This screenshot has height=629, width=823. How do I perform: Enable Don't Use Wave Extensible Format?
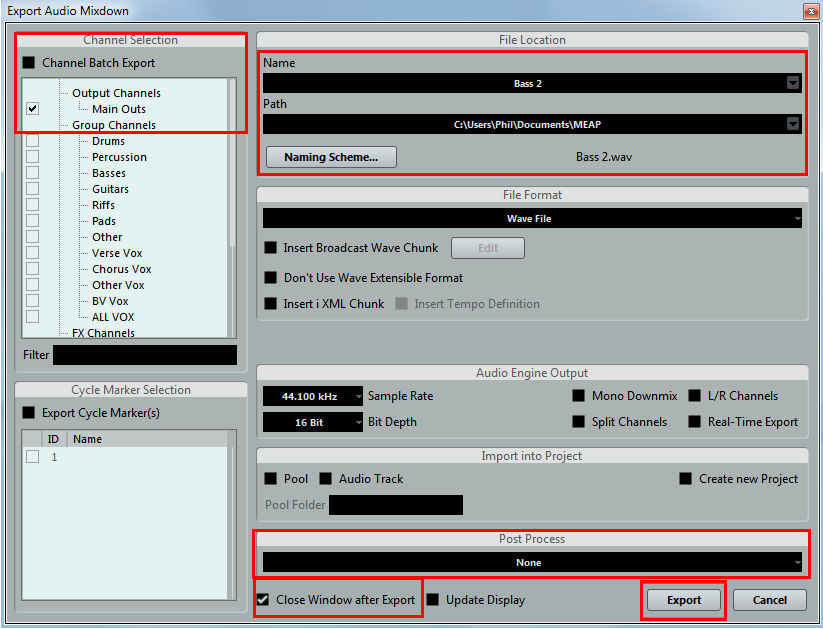pos(271,278)
